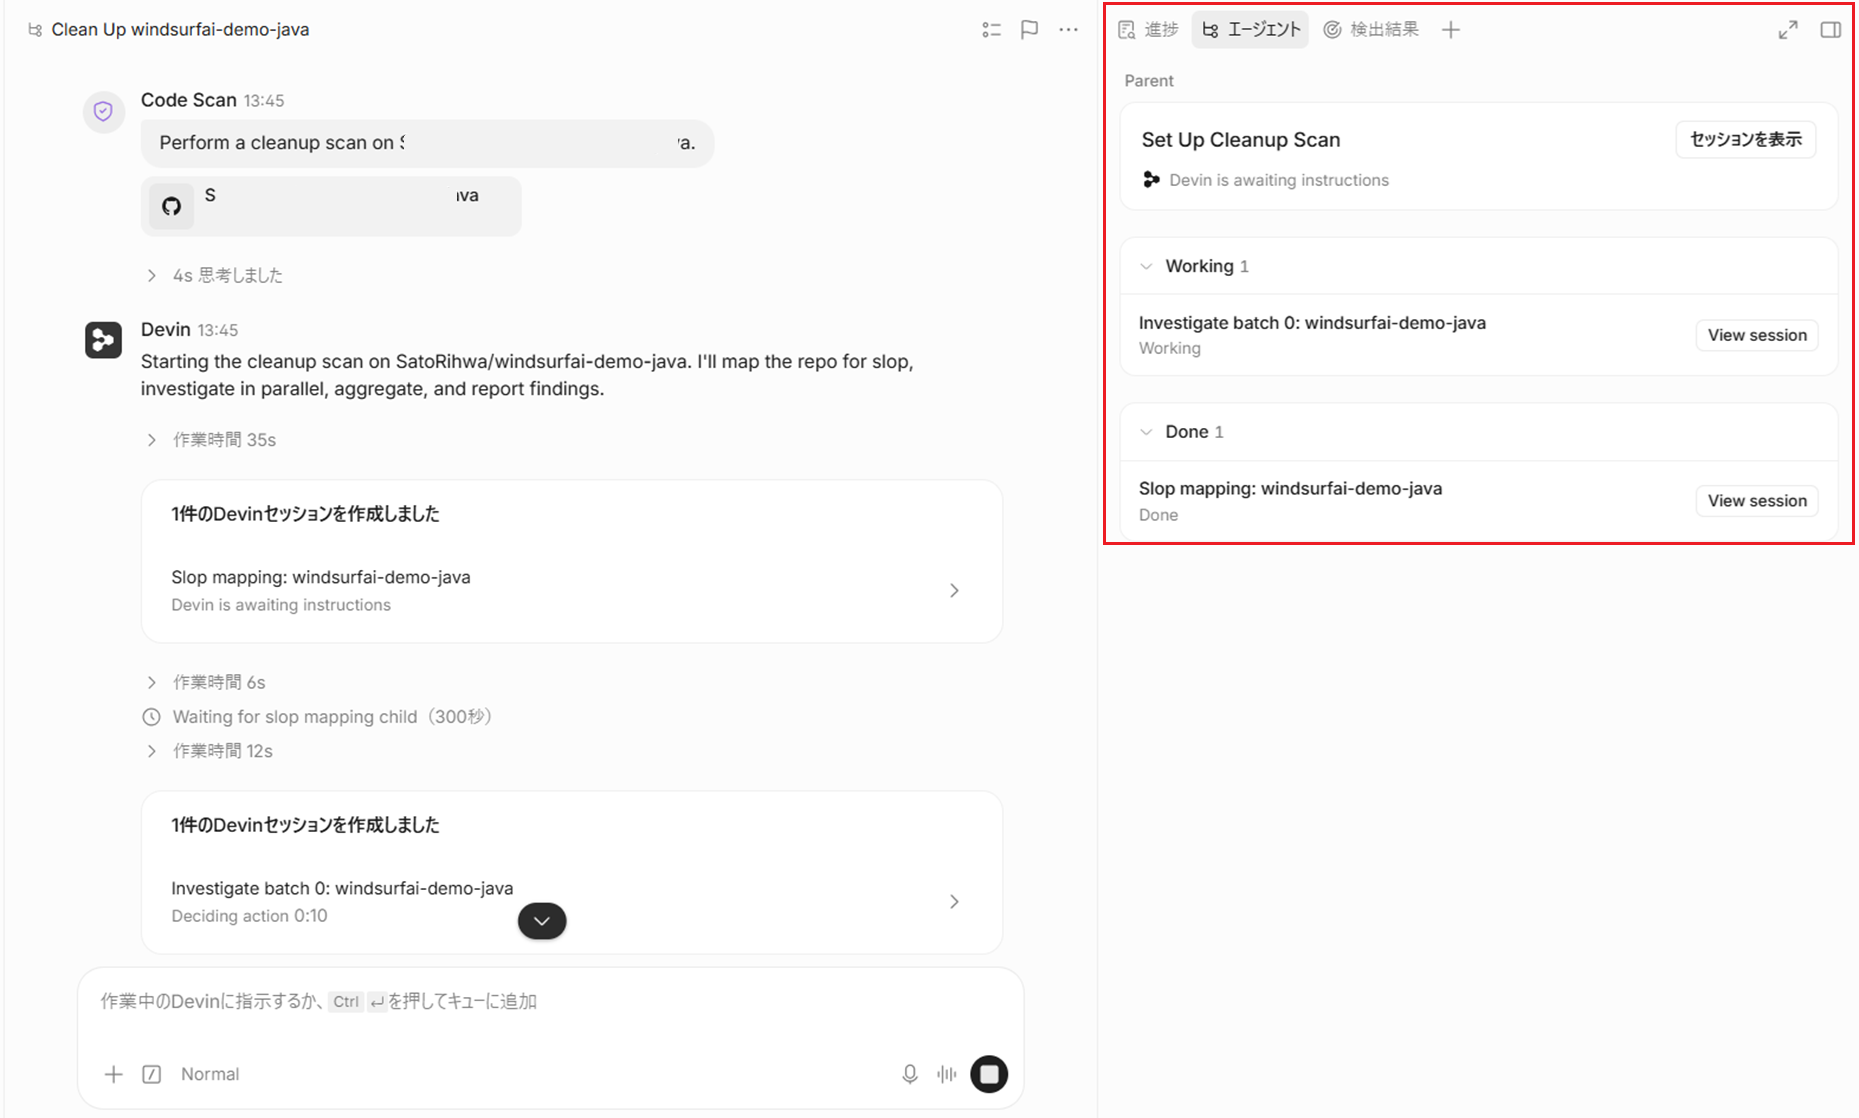Toggle the side panel layout icon
The width and height of the screenshot is (1859, 1118).
pyautogui.click(x=1831, y=30)
